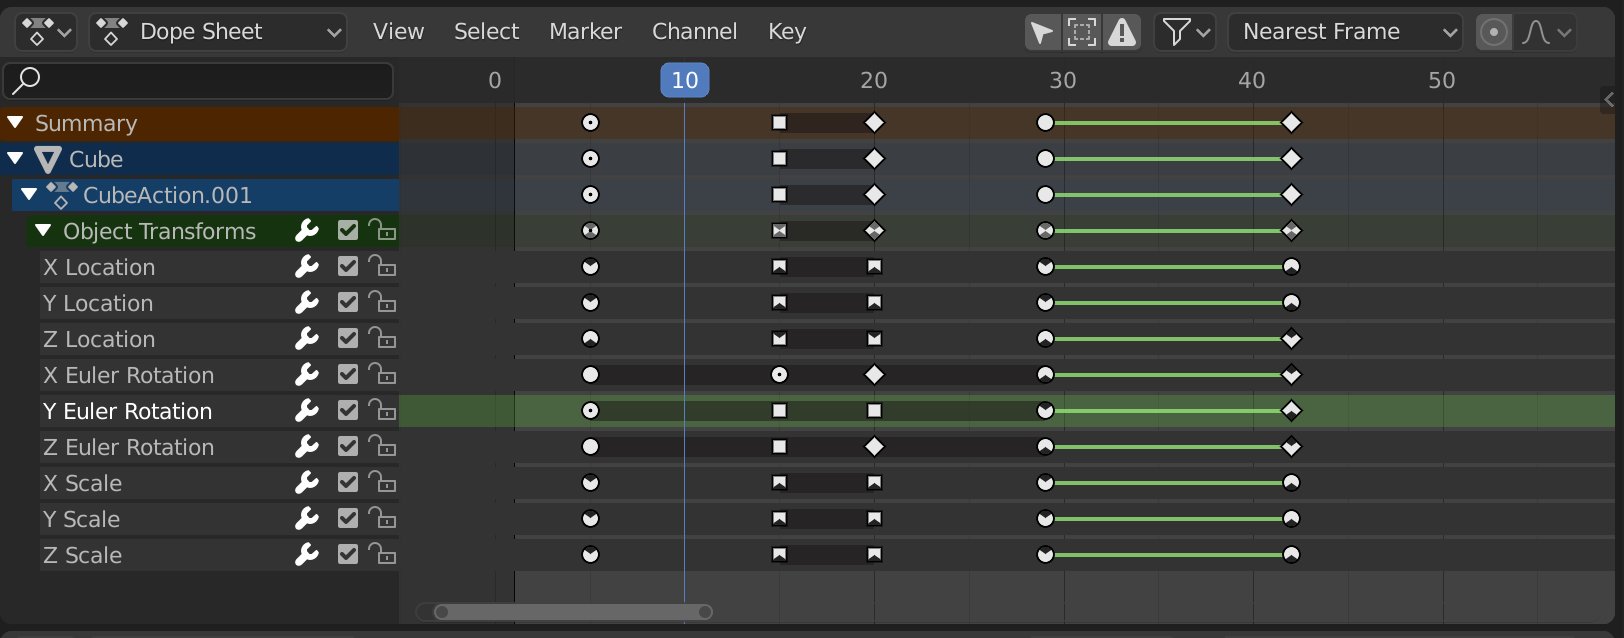
Task: Toggle proportional editing circle icon
Action: (1493, 32)
